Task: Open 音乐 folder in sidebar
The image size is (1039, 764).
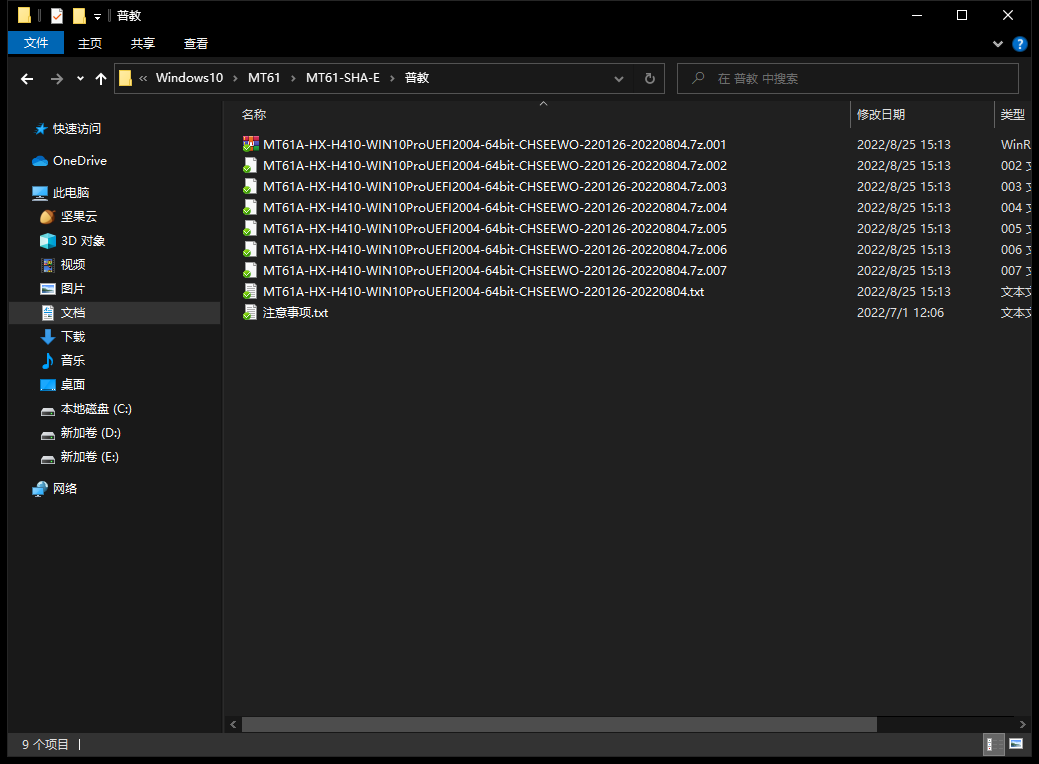Action: coord(73,360)
